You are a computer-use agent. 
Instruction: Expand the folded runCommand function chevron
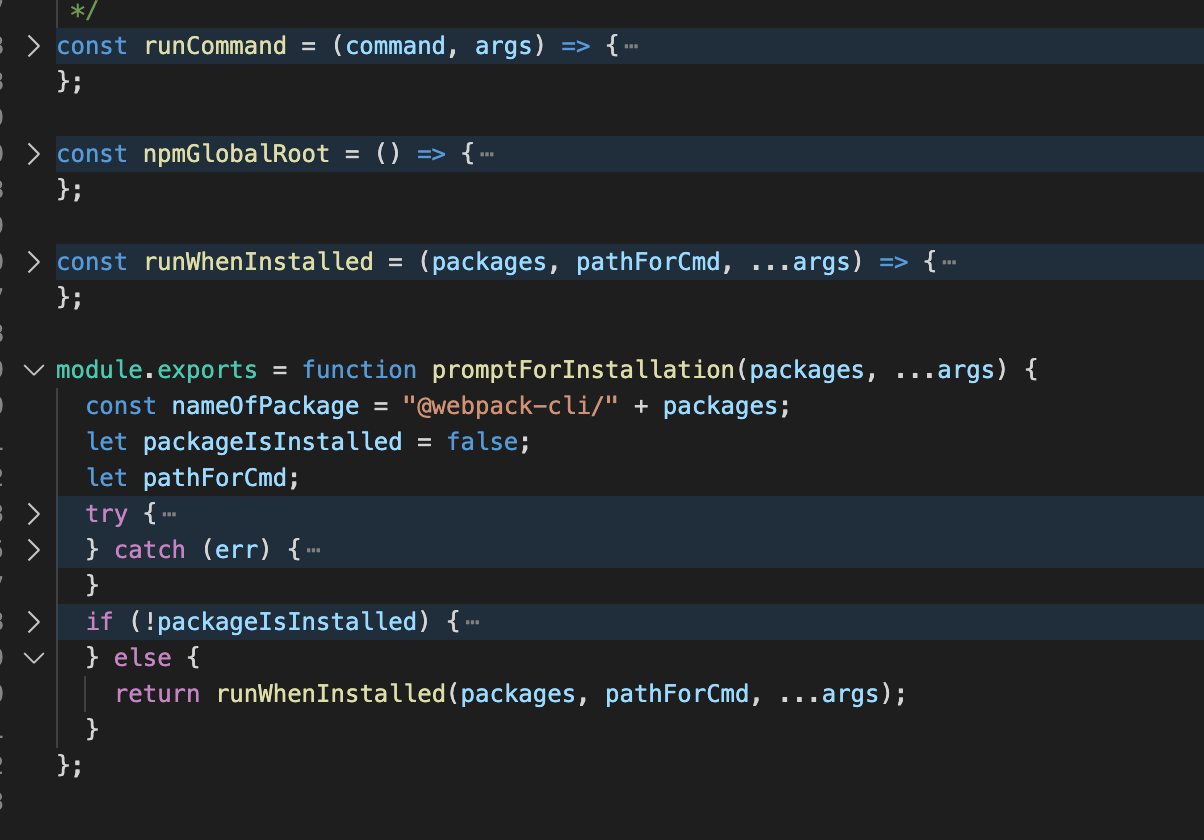[x=33, y=46]
